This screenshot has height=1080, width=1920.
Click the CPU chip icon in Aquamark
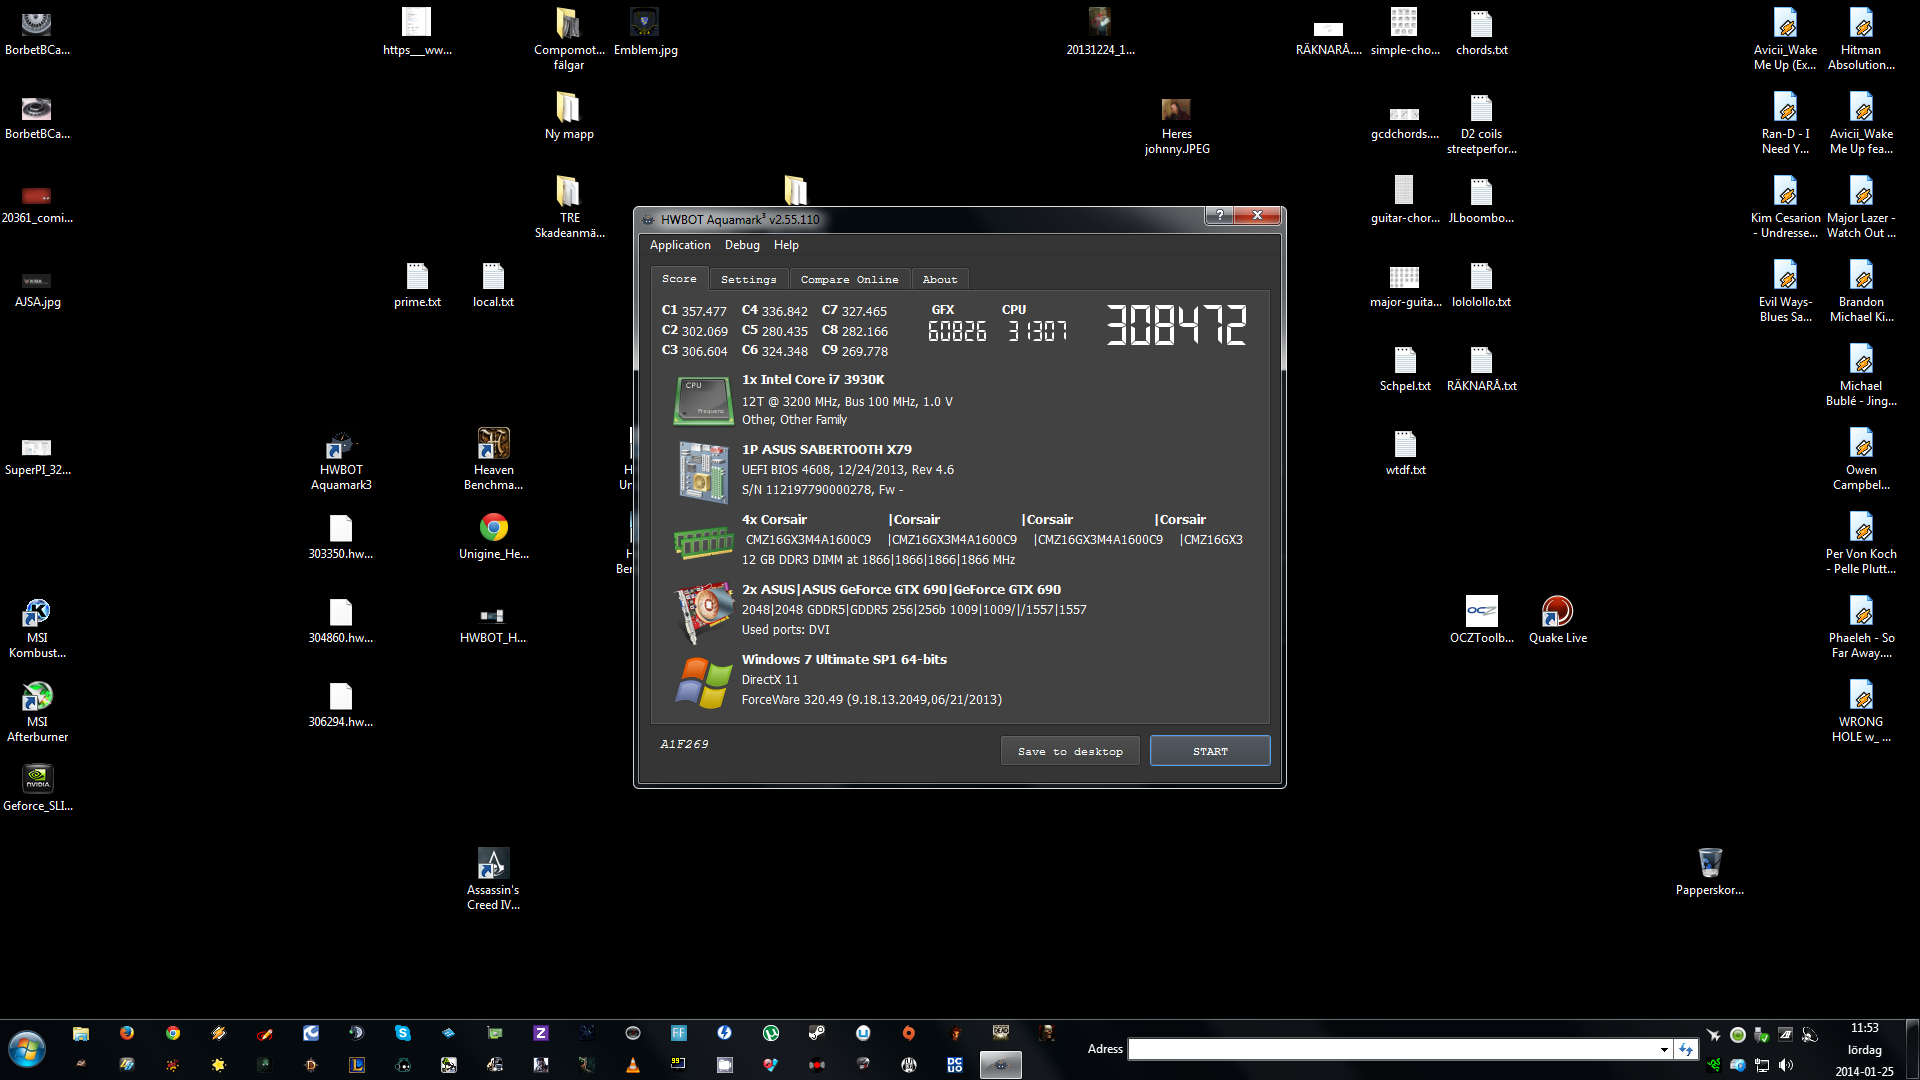[703, 400]
